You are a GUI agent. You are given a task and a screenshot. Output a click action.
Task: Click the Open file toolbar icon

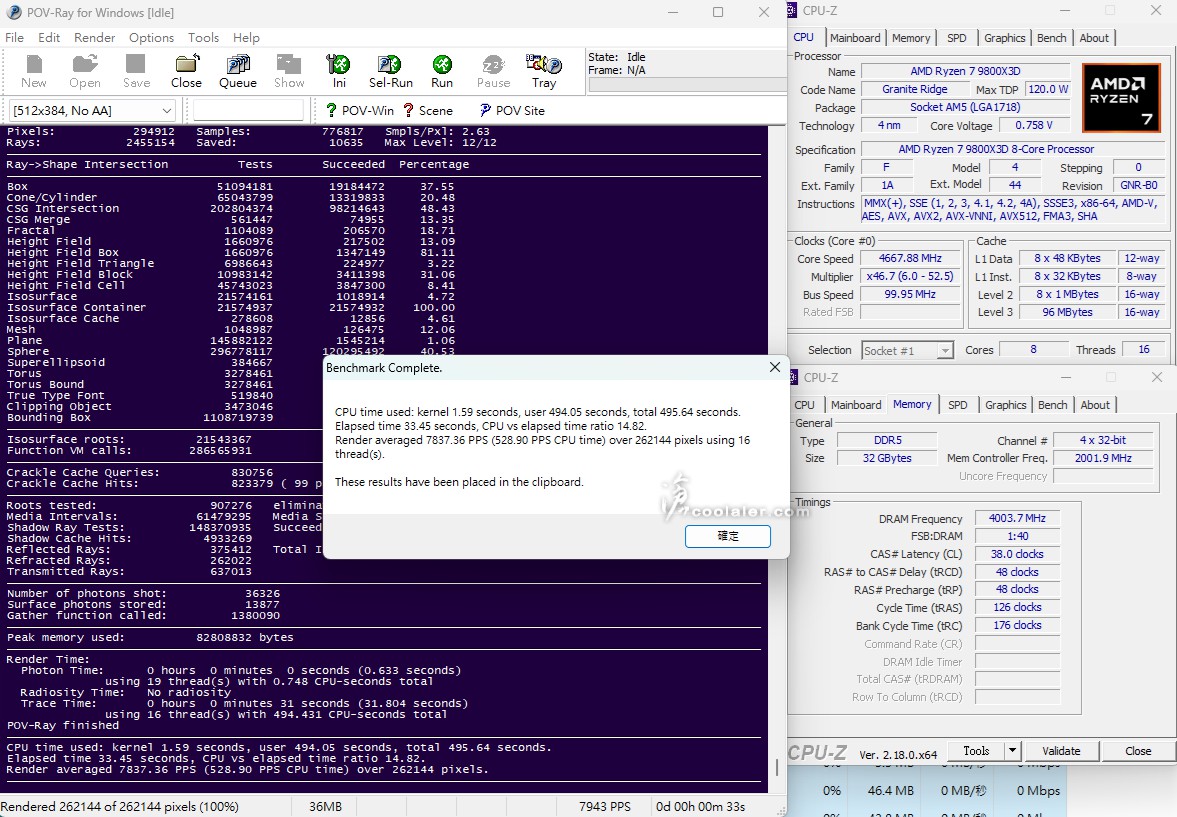pos(85,71)
